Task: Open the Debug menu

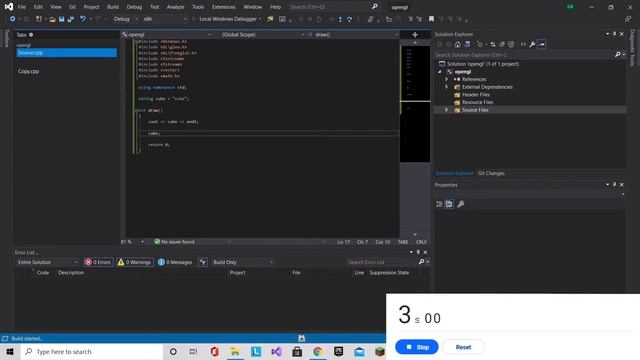Action: tap(134, 7)
